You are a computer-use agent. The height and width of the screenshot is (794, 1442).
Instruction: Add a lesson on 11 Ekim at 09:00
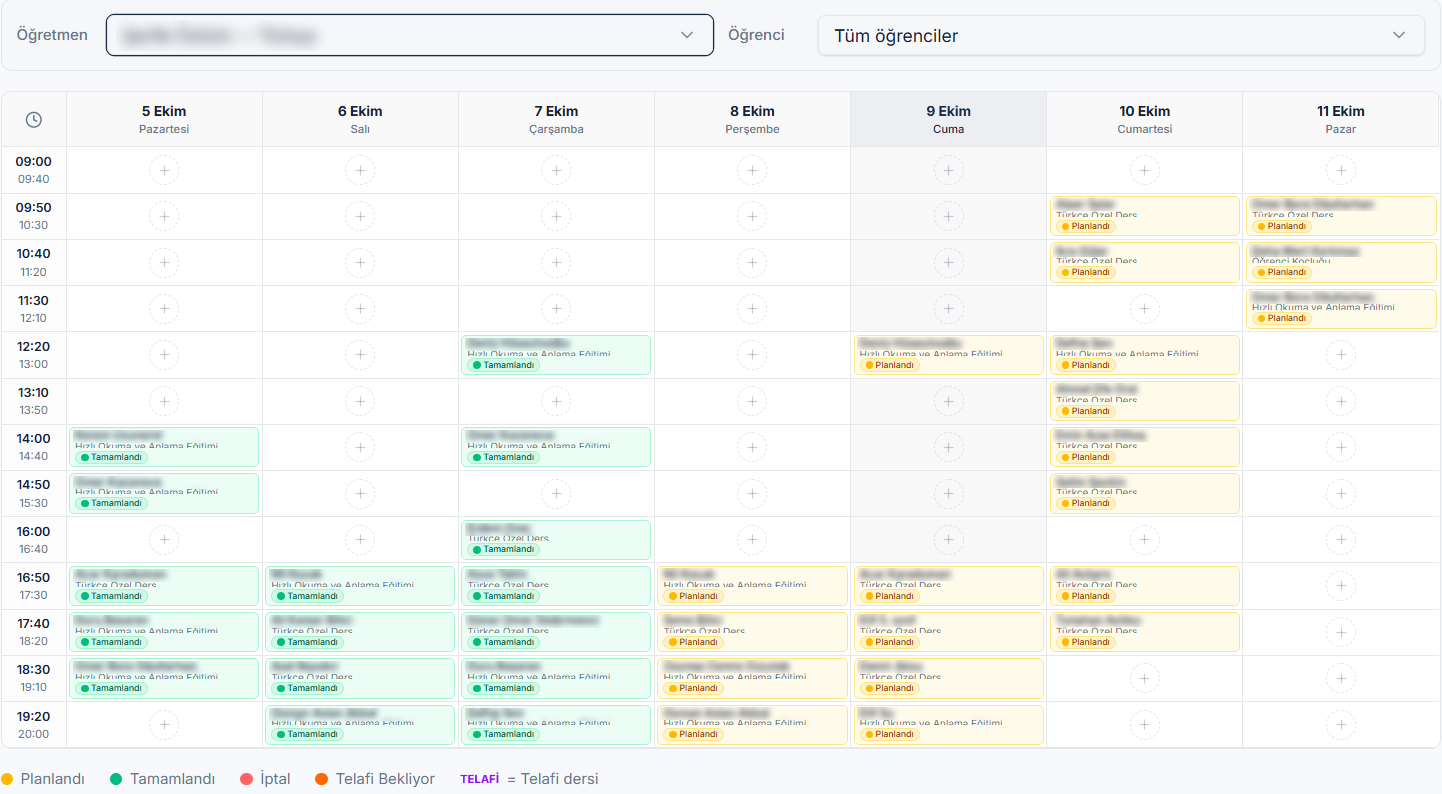[1340, 170]
